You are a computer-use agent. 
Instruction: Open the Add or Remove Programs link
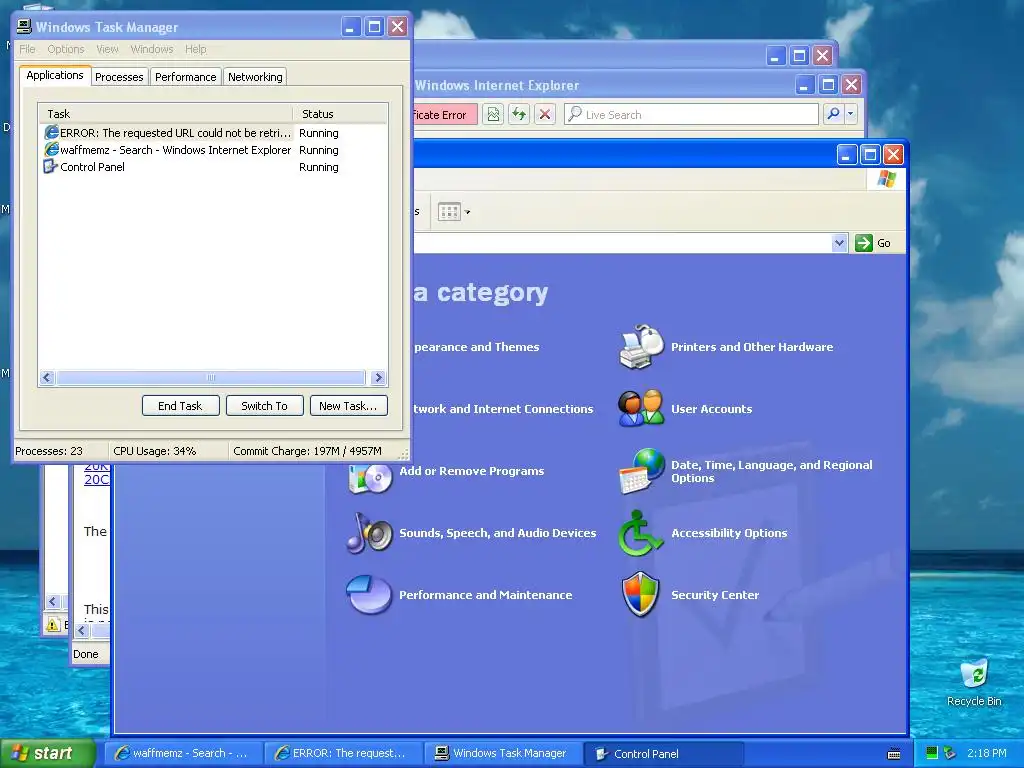[x=472, y=471]
